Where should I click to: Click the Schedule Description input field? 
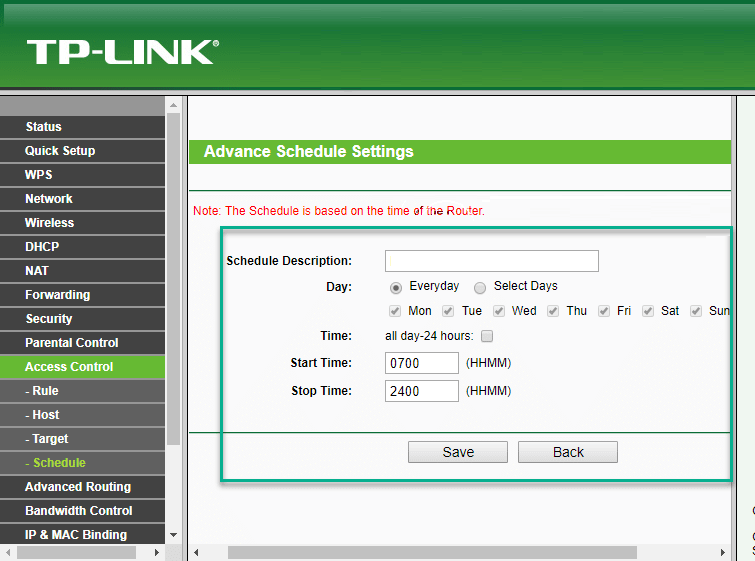[x=492, y=261]
